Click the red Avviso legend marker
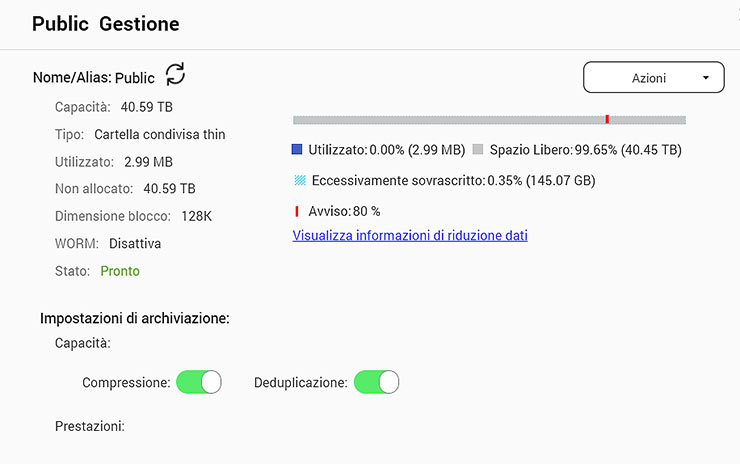 pyautogui.click(x=296, y=212)
